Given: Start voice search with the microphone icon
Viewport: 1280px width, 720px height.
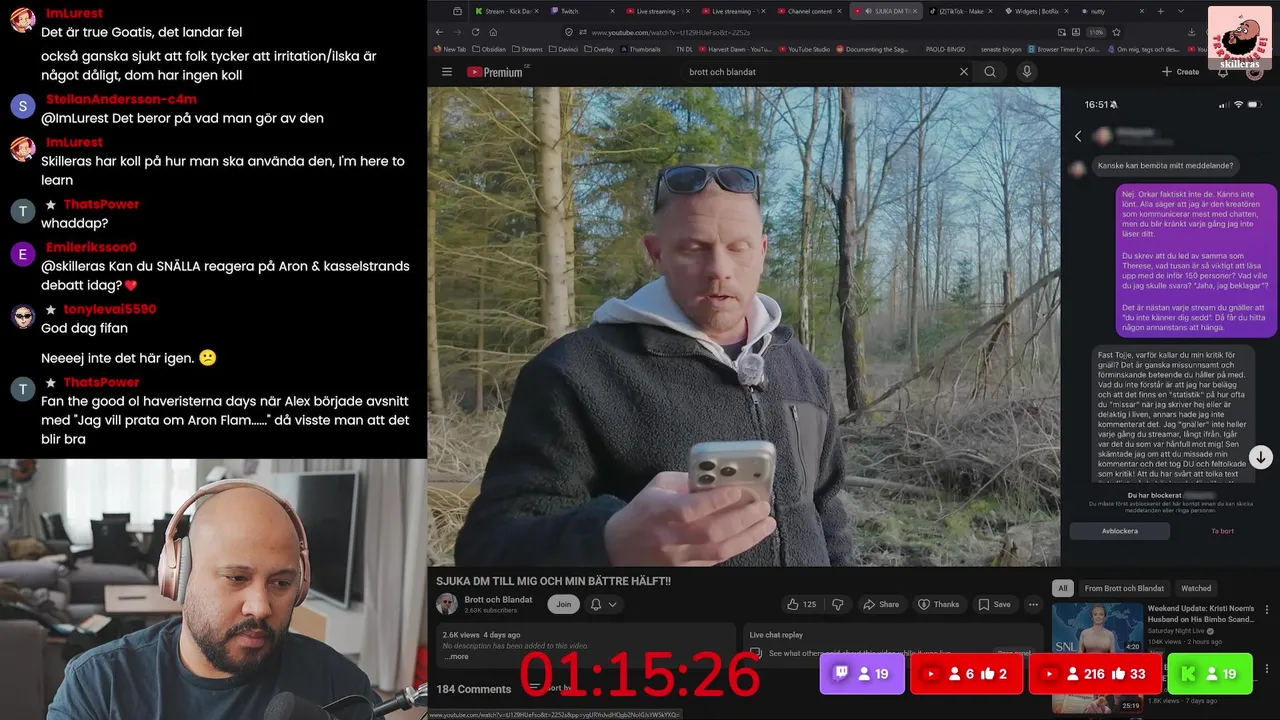Looking at the screenshot, I should tap(1026, 72).
